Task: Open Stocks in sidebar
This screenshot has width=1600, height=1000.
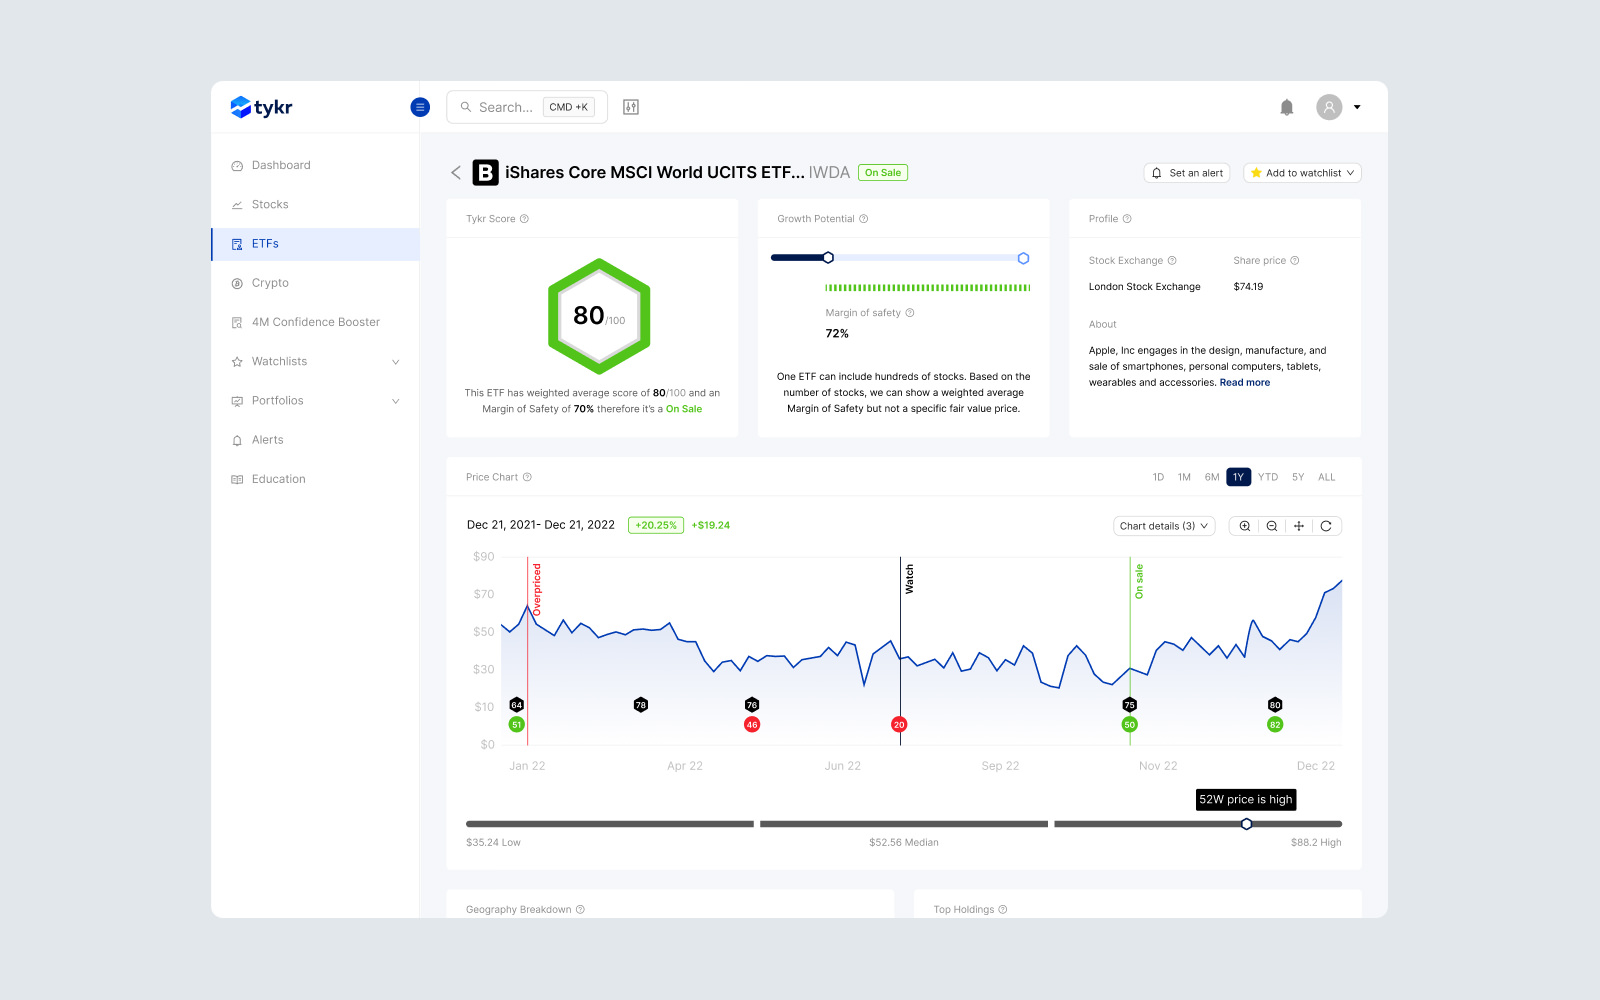Action: pyautogui.click(x=315, y=205)
